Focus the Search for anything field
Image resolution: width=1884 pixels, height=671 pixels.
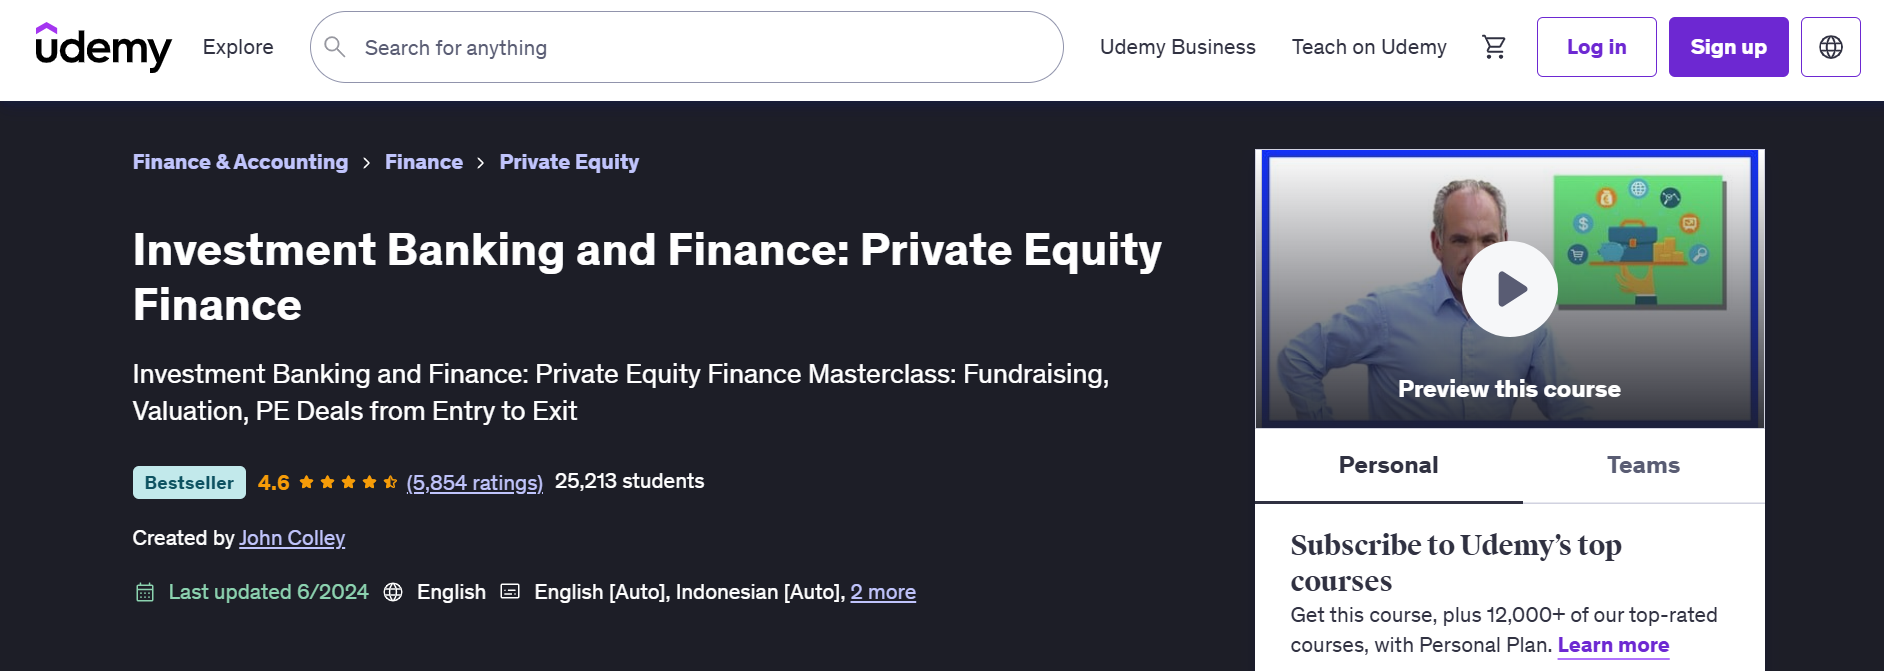pos(700,47)
